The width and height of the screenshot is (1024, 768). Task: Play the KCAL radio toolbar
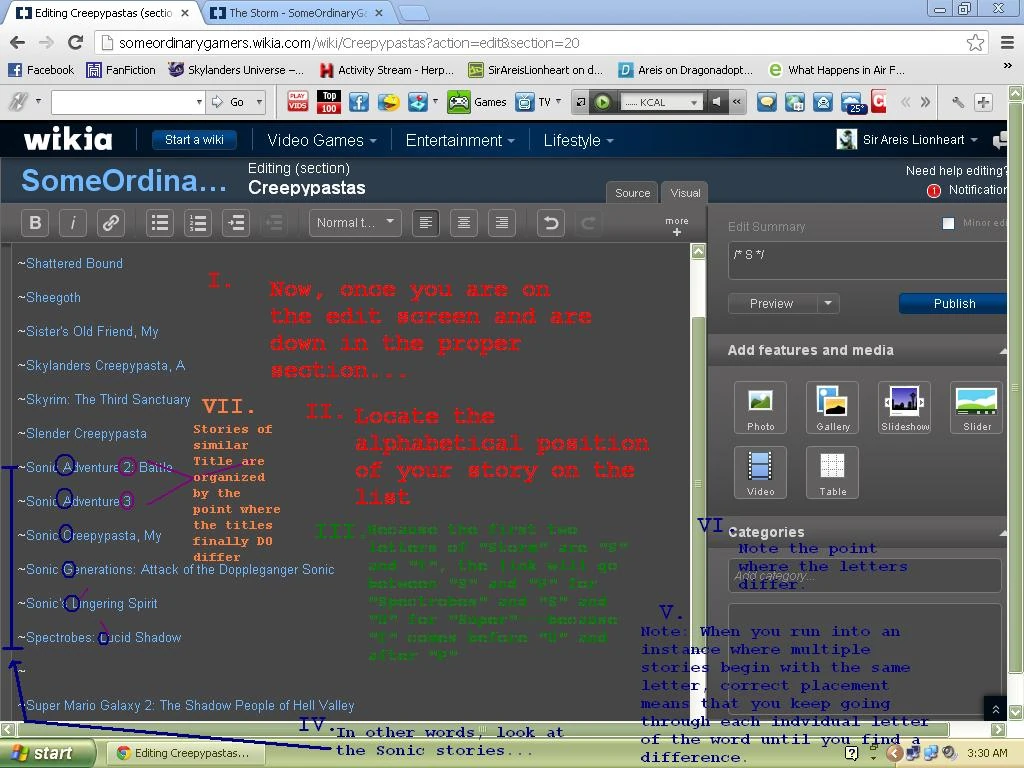point(603,102)
